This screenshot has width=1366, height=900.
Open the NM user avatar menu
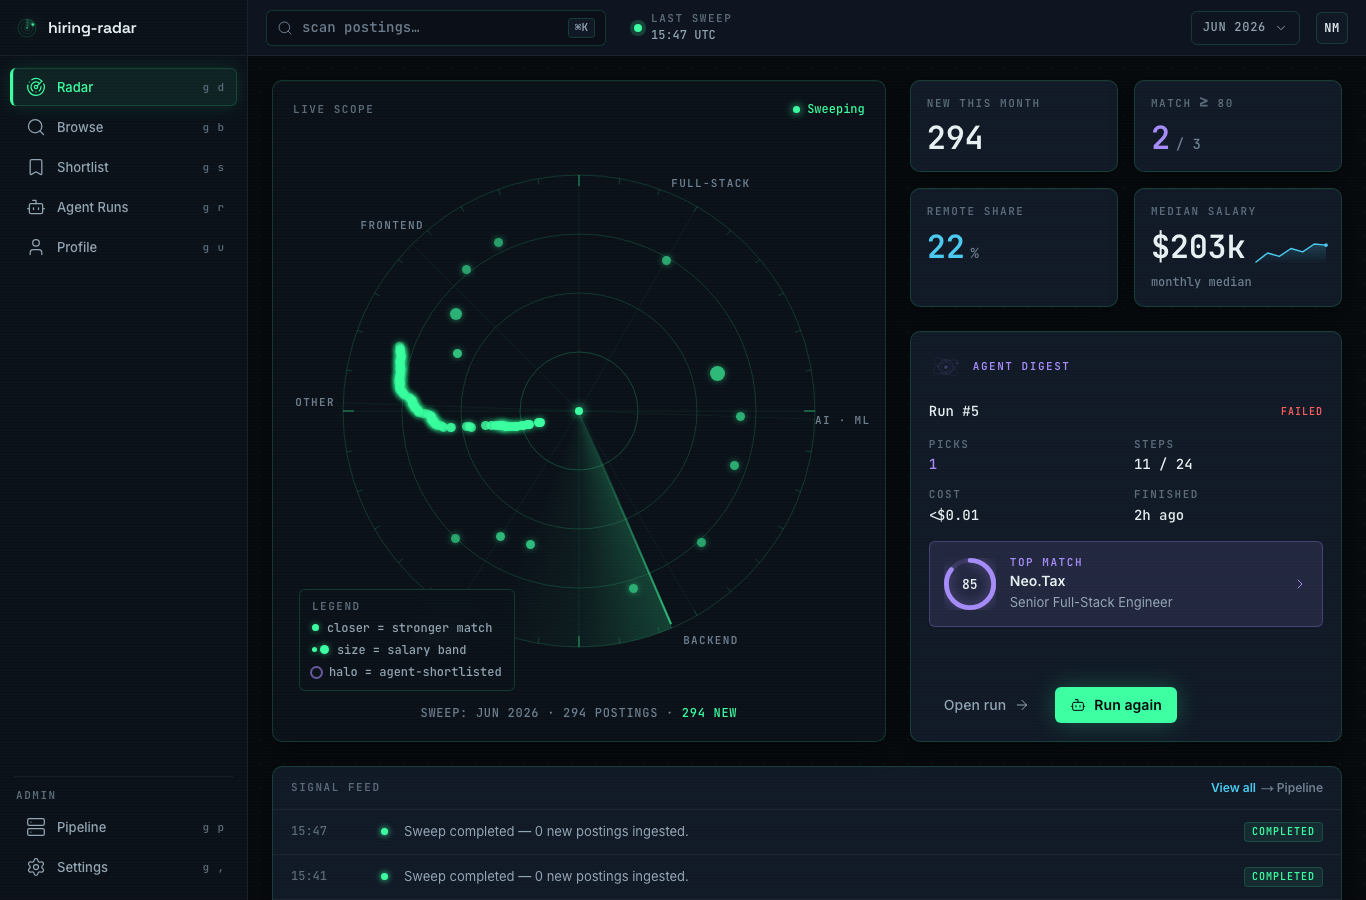point(1332,28)
